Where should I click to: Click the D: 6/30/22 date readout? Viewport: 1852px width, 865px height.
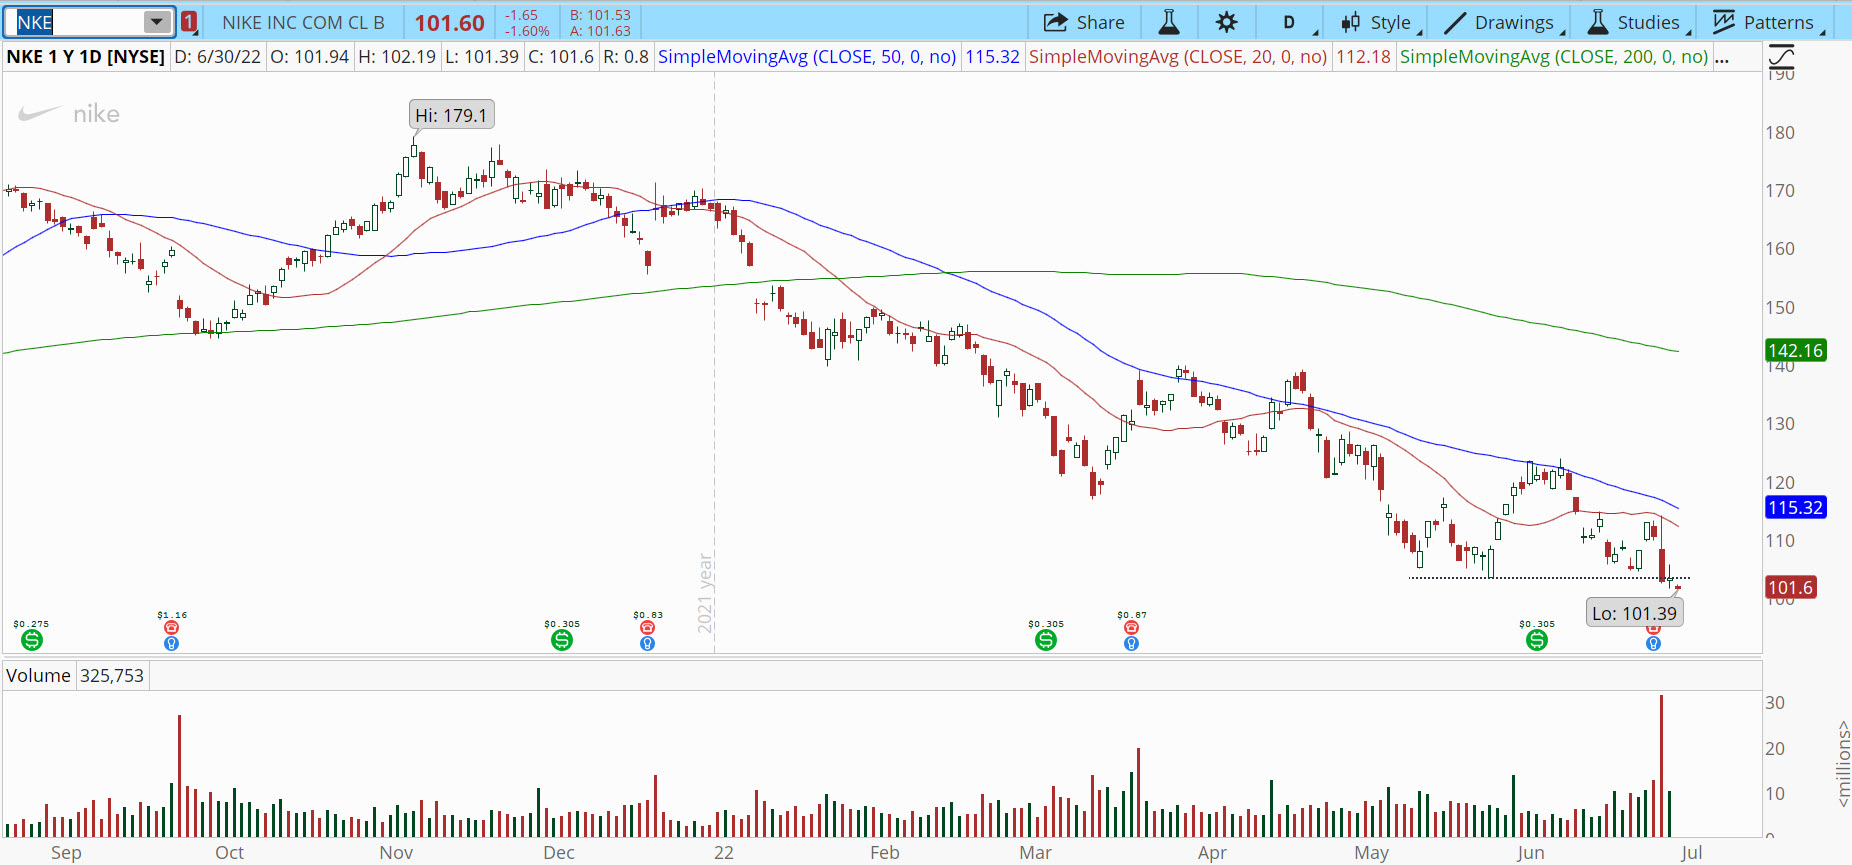click(218, 57)
